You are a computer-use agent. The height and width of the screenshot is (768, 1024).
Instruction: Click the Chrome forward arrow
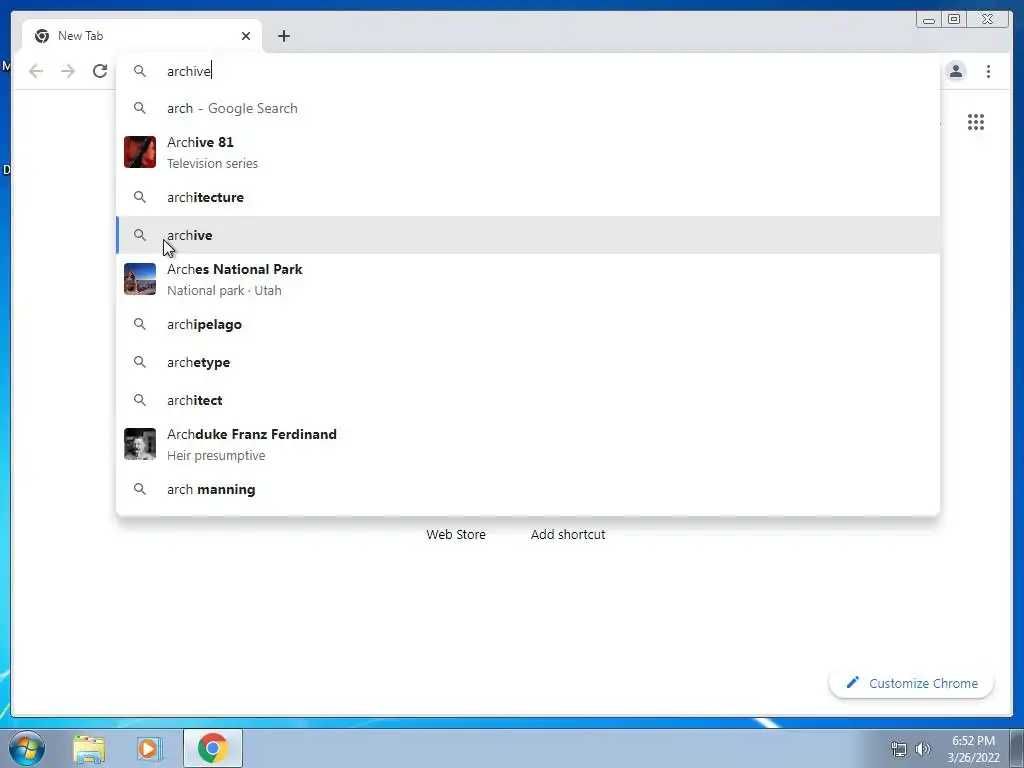(x=68, y=71)
